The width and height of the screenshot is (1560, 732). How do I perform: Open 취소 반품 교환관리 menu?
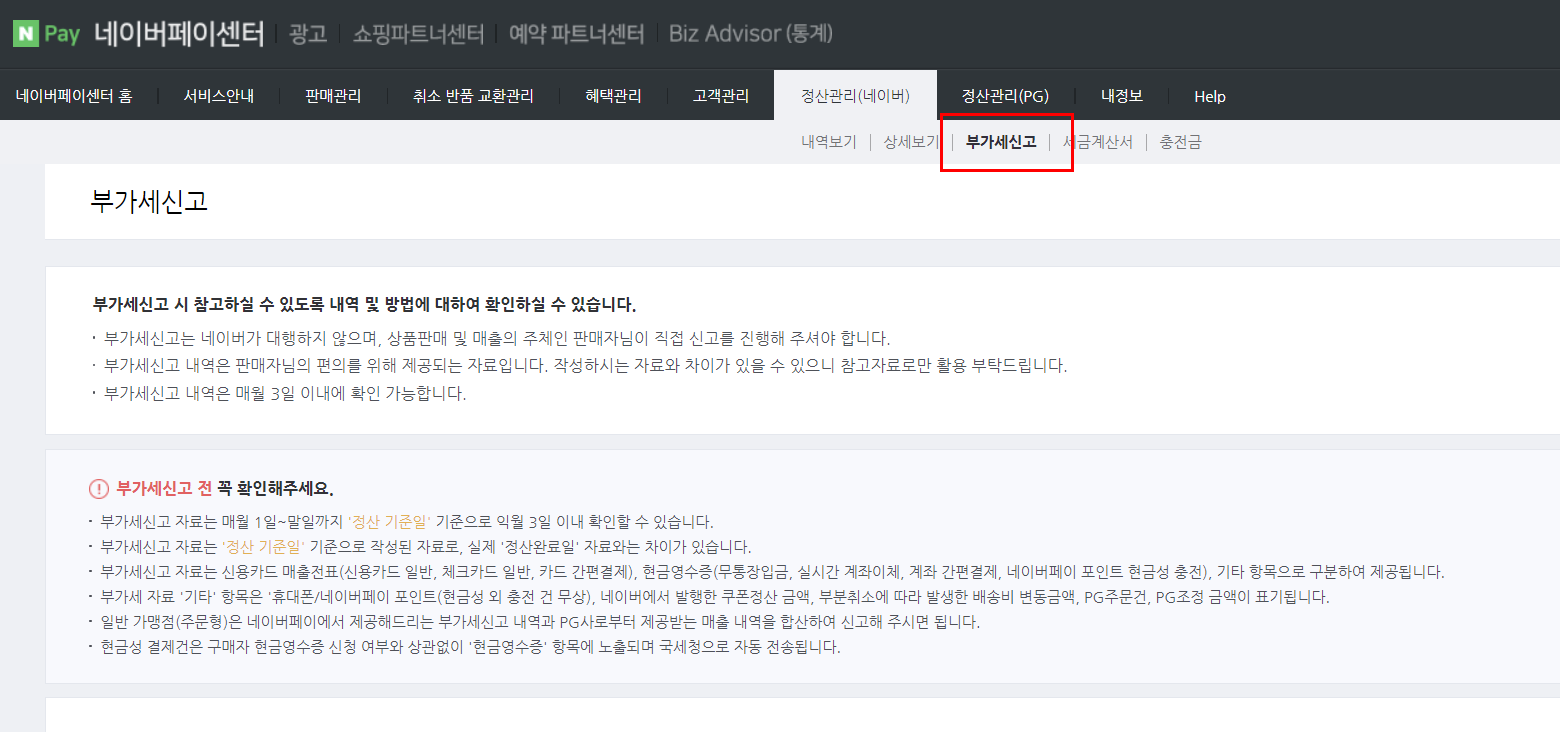[x=473, y=96]
